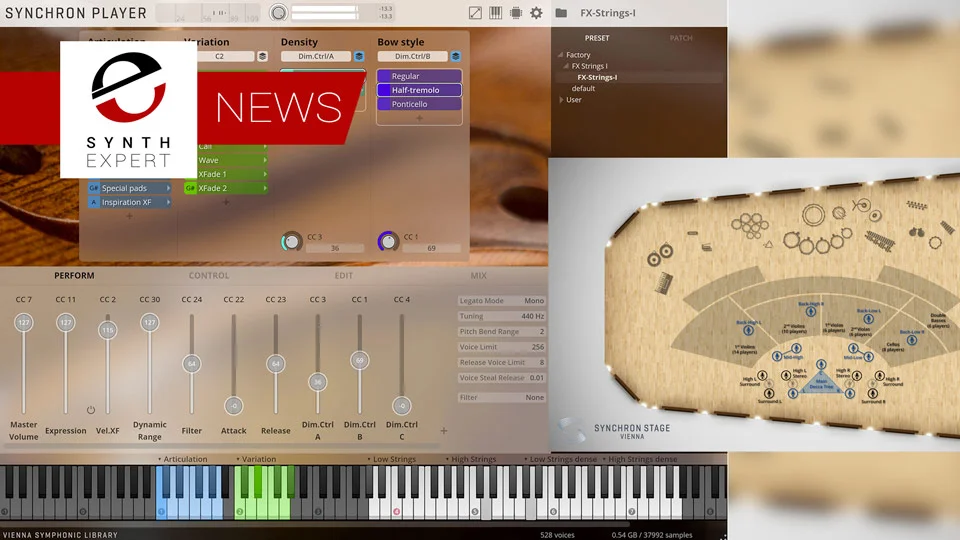Switch to the EDIT tab
The width and height of the screenshot is (960, 540).
click(343, 276)
